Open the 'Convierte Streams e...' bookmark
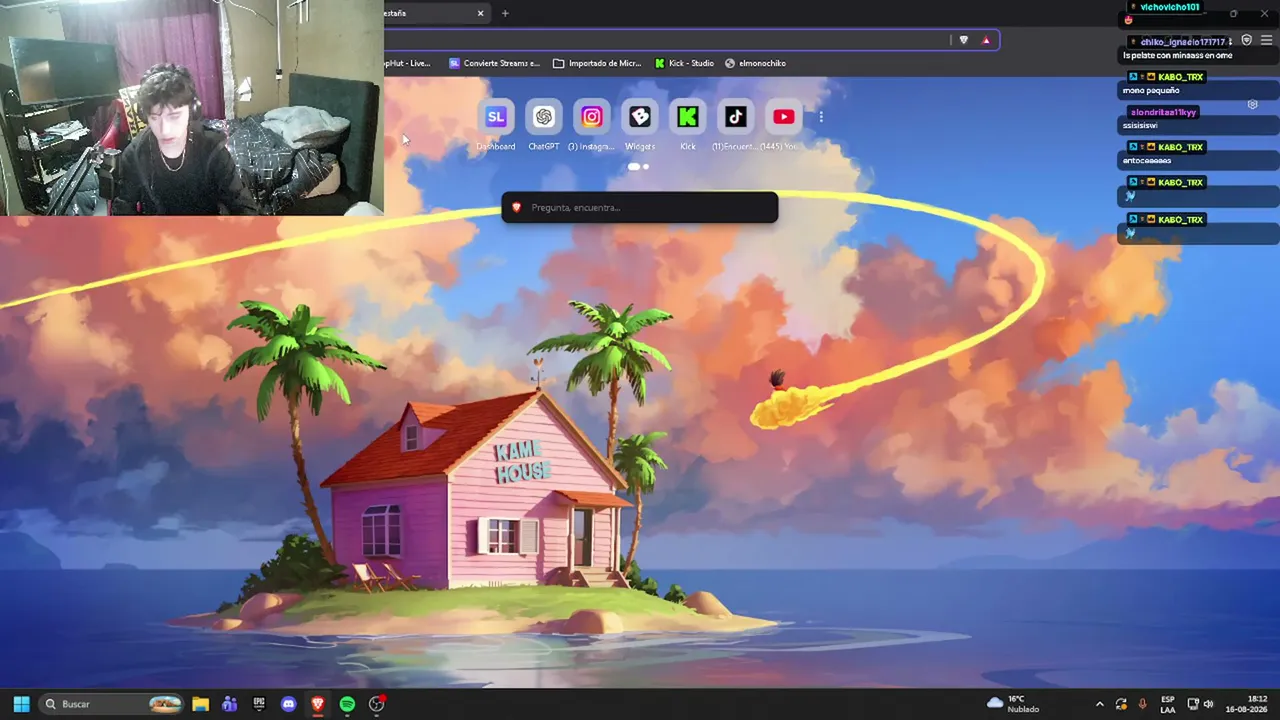The width and height of the screenshot is (1280, 720). (x=494, y=63)
